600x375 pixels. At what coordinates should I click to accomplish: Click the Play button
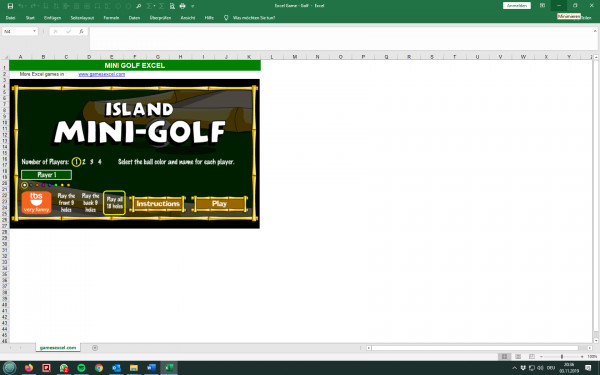219,204
